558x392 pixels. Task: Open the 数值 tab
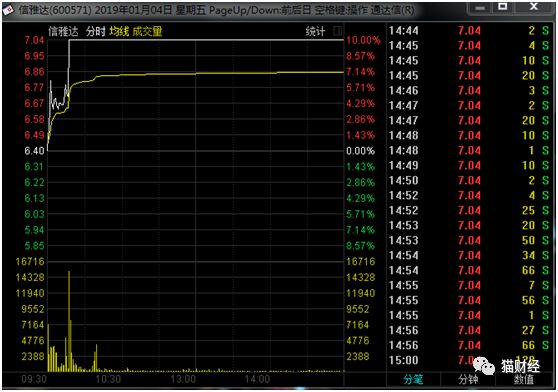point(524,379)
